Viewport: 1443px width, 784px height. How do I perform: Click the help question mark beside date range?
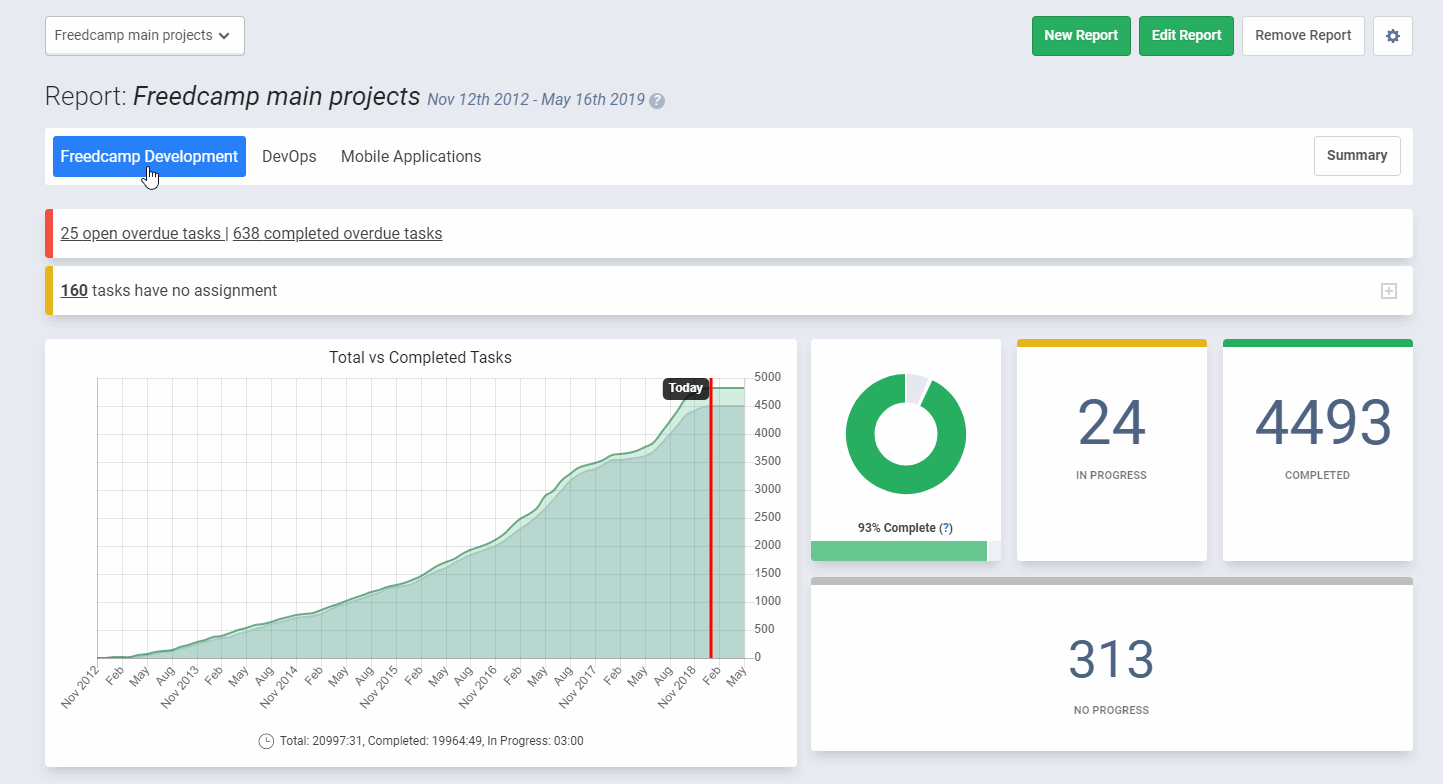[x=657, y=100]
